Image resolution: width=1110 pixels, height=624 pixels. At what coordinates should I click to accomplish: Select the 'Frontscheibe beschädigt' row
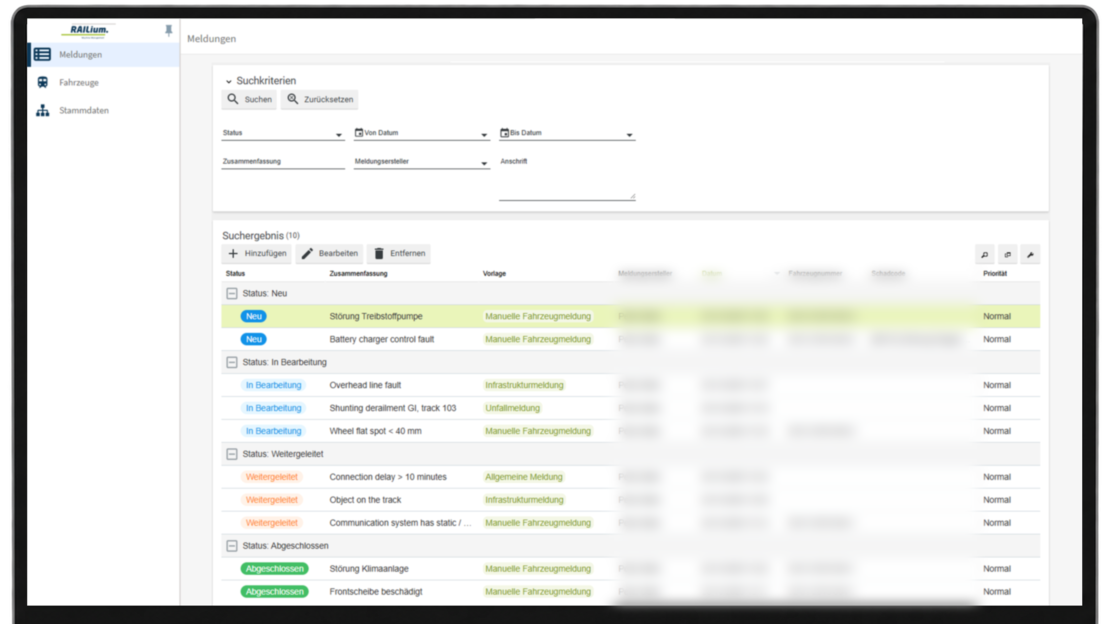click(x=631, y=591)
